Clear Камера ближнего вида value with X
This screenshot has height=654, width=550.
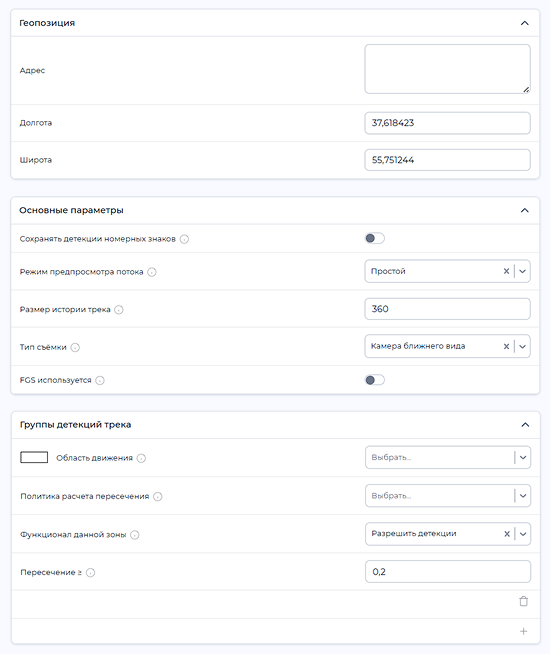coord(506,346)
